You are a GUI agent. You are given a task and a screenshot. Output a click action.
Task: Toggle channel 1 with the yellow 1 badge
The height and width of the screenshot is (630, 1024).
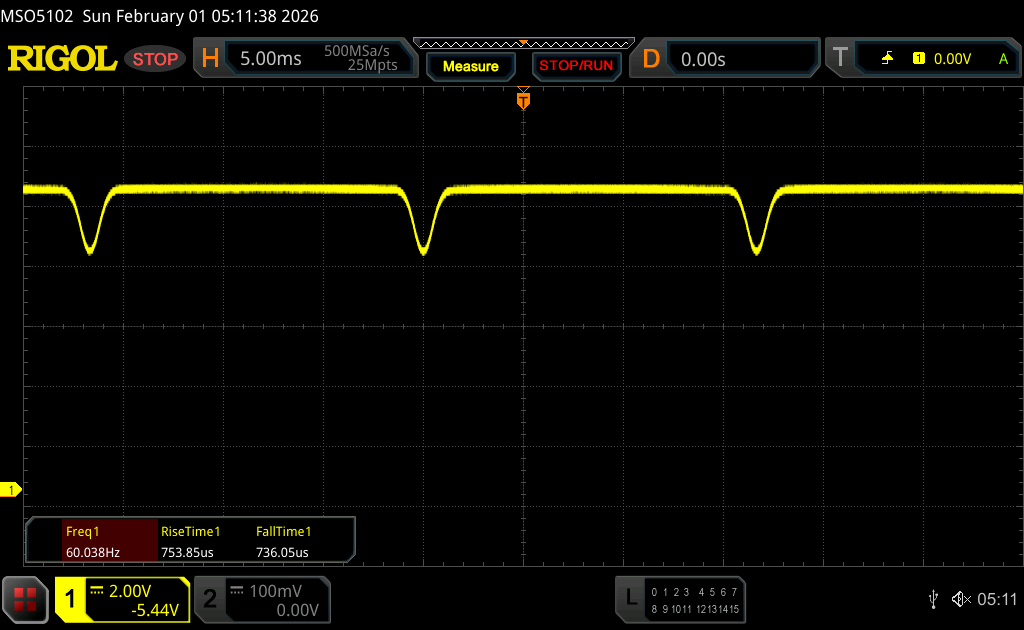coord(70,599)
